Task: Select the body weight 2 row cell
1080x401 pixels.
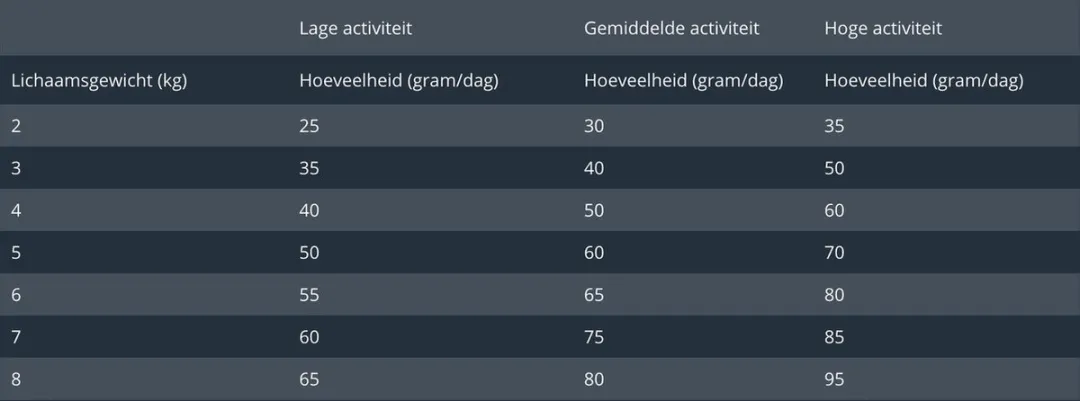Action: pyautogui.click(x=16, y=126)
